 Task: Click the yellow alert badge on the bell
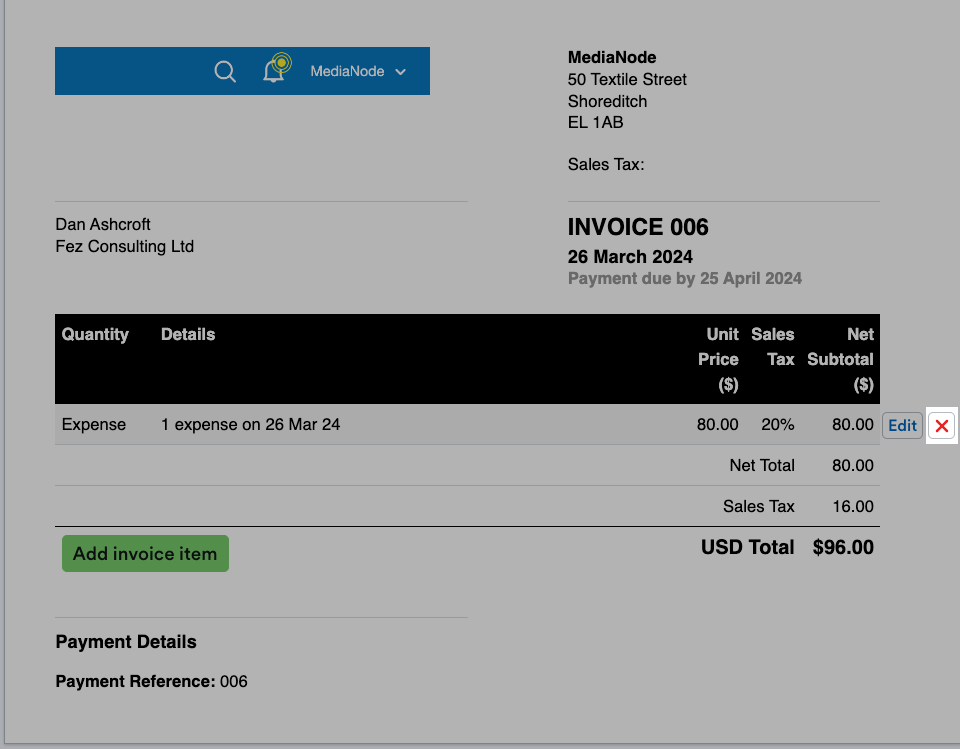pos(282,63)
